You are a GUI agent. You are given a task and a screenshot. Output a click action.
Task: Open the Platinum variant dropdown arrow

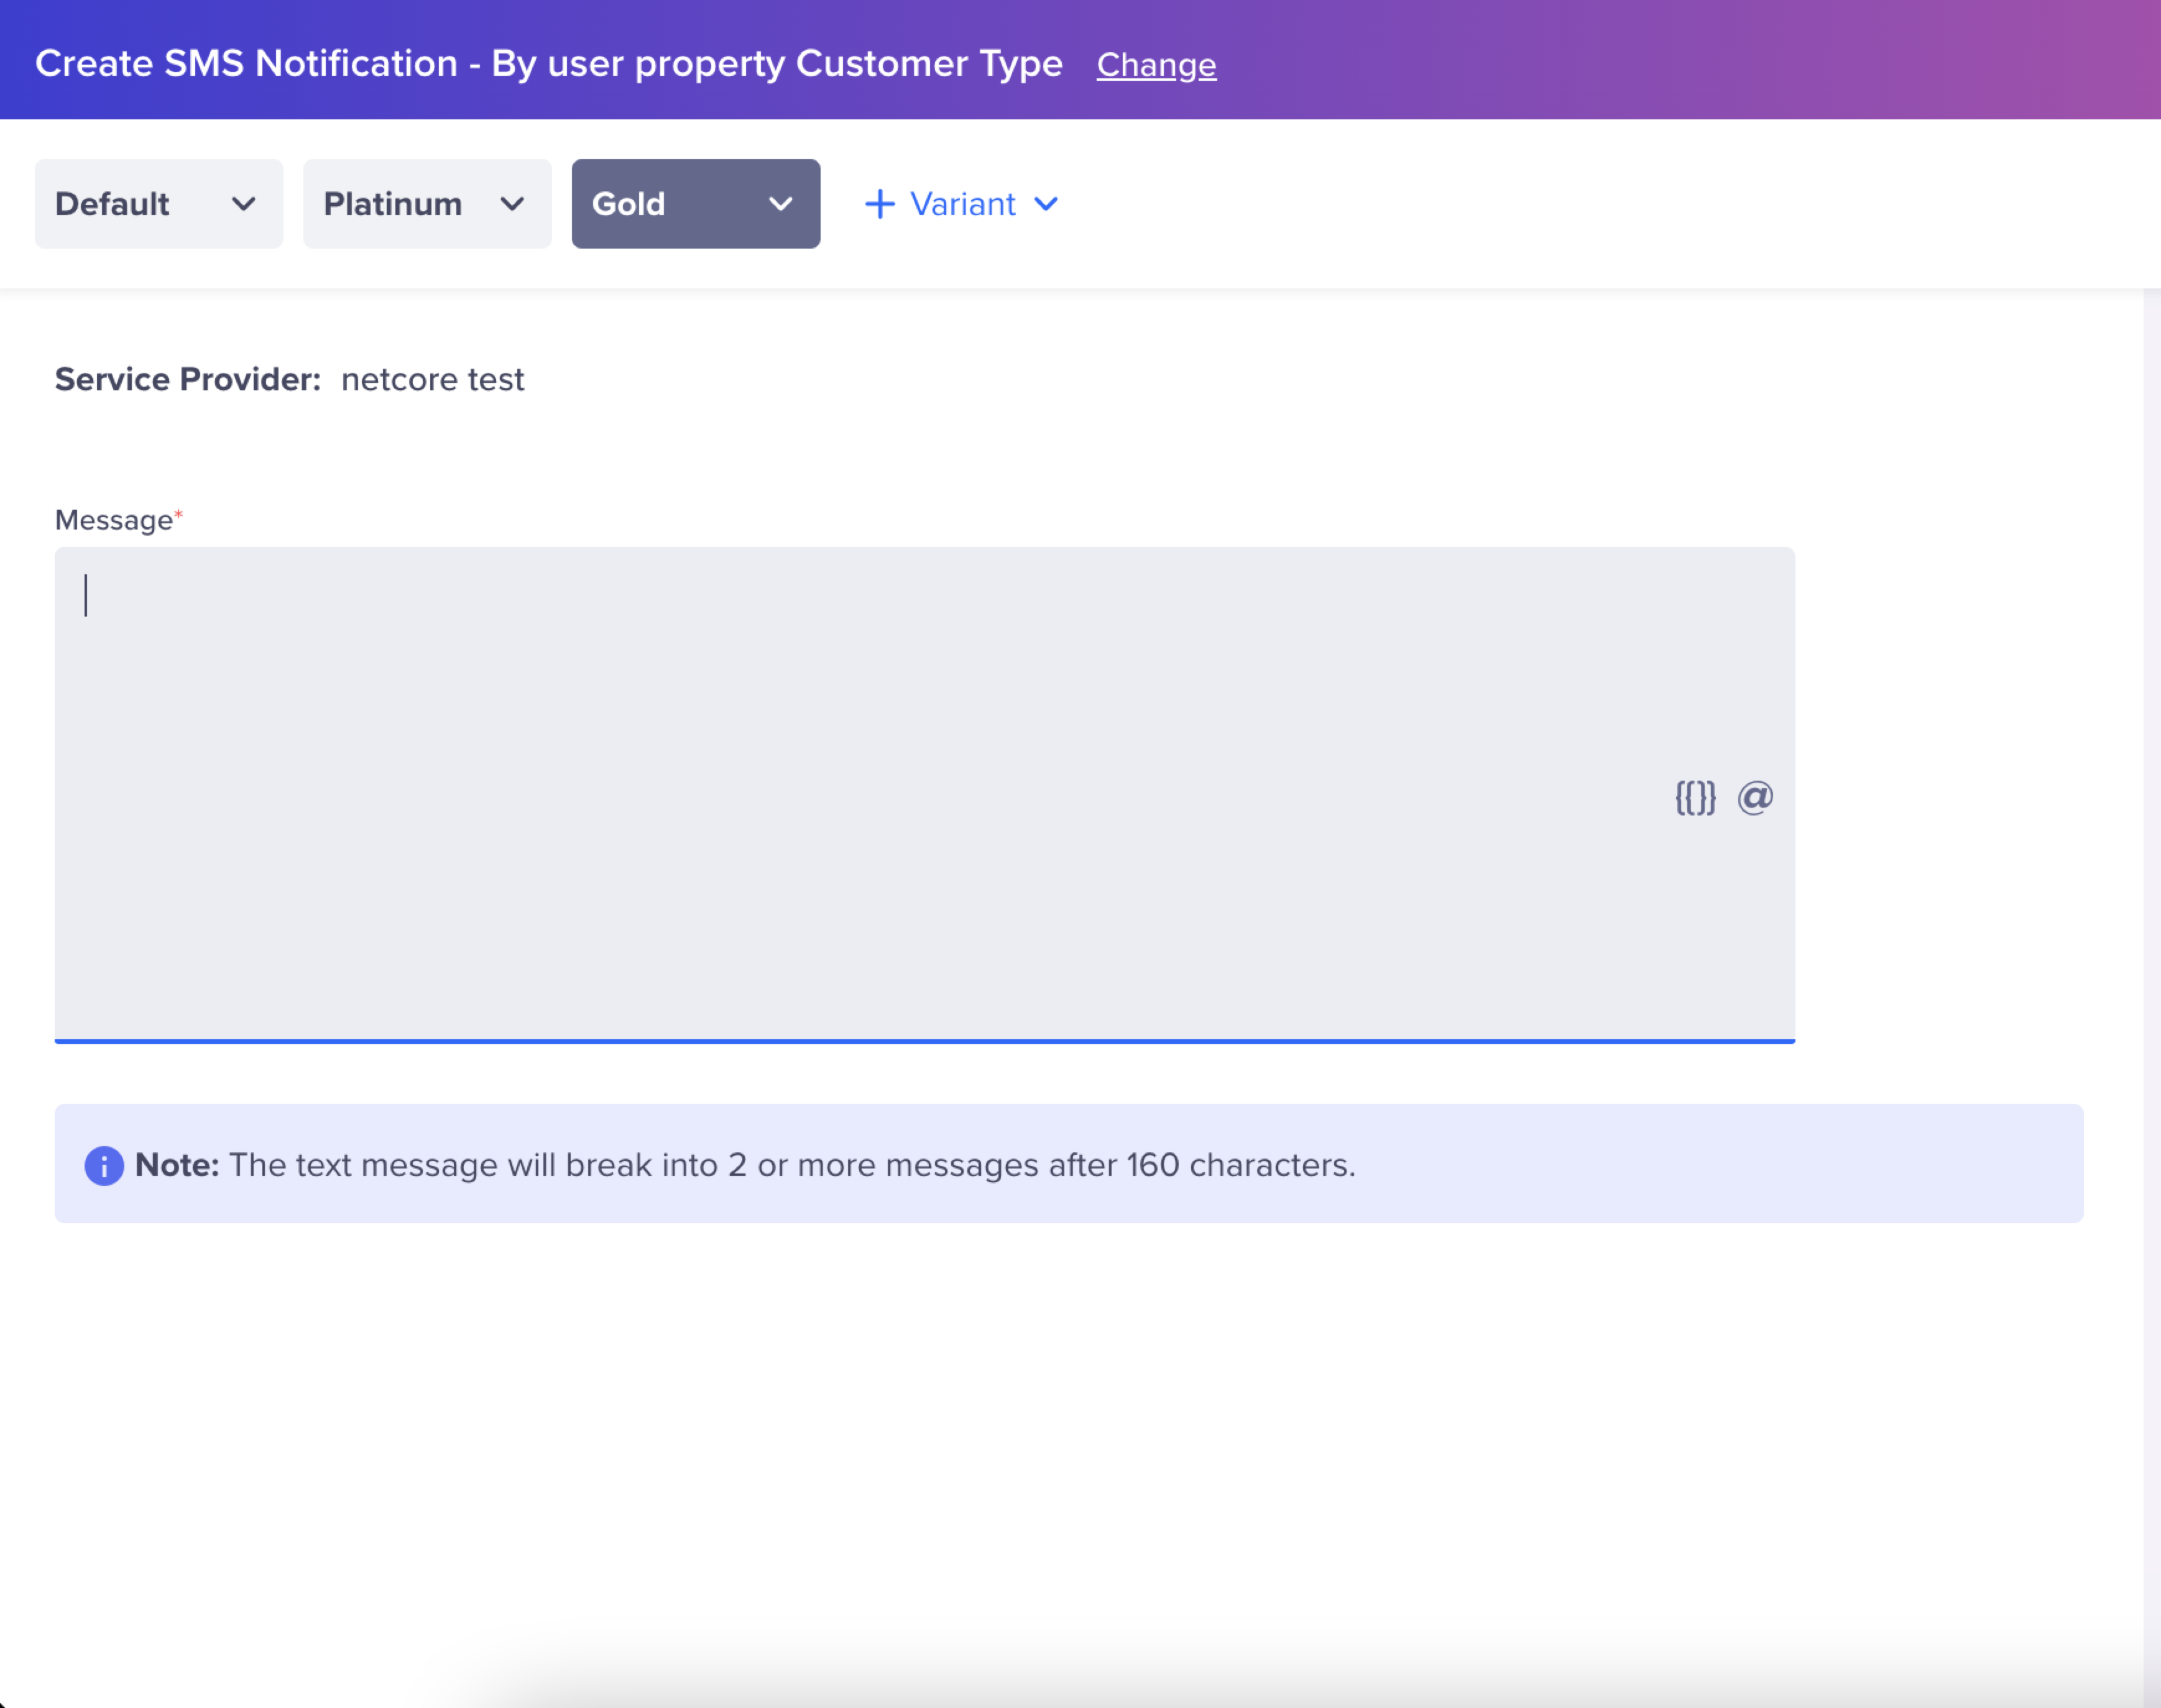point(512,204)
